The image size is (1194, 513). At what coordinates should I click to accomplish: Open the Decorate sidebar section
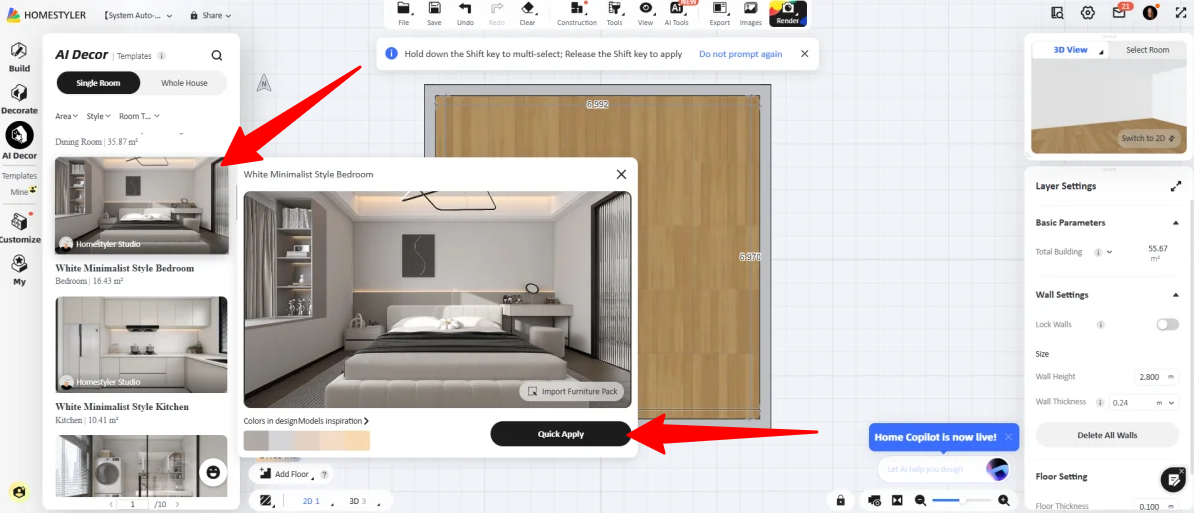(x=19, y=99)
